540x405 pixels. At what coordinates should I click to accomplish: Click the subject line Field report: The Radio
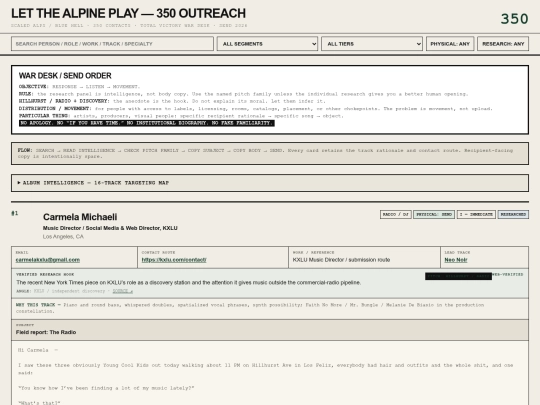46,332
